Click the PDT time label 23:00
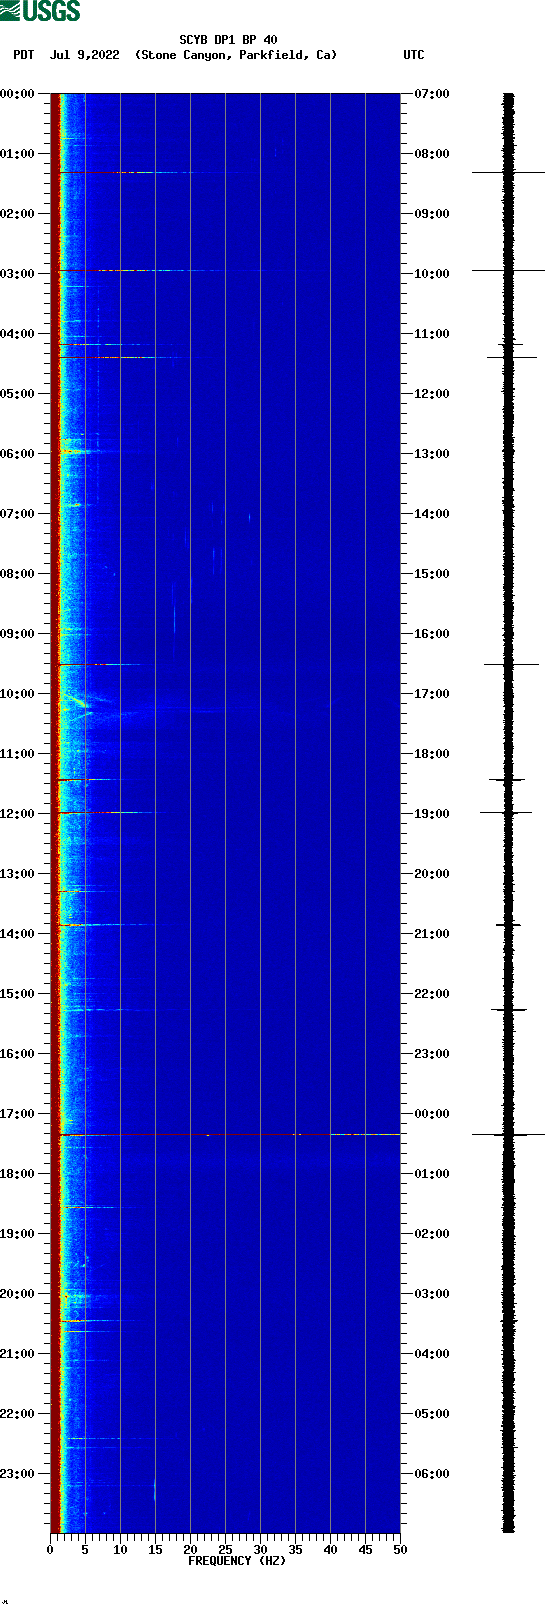 click(x=18, y=1474)
